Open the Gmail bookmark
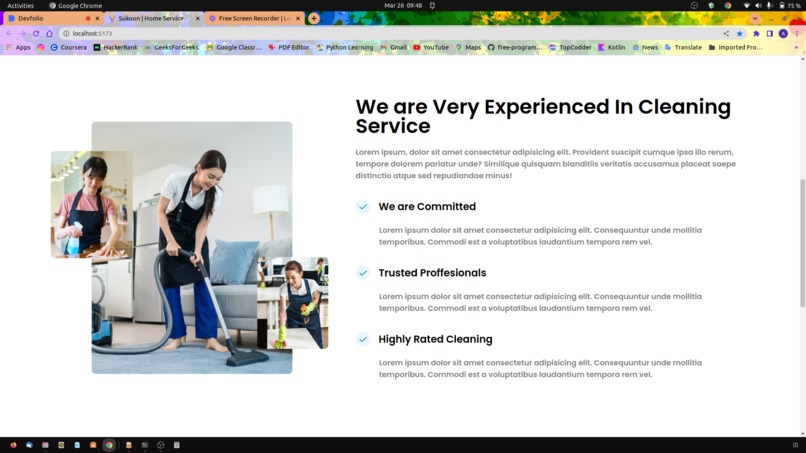 (x=394, y=47)
